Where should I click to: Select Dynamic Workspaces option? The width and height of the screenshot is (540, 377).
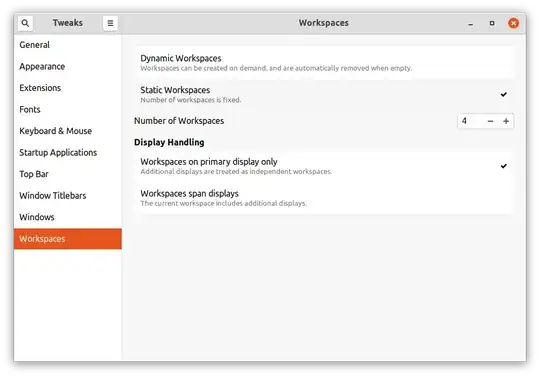point(325,63)
